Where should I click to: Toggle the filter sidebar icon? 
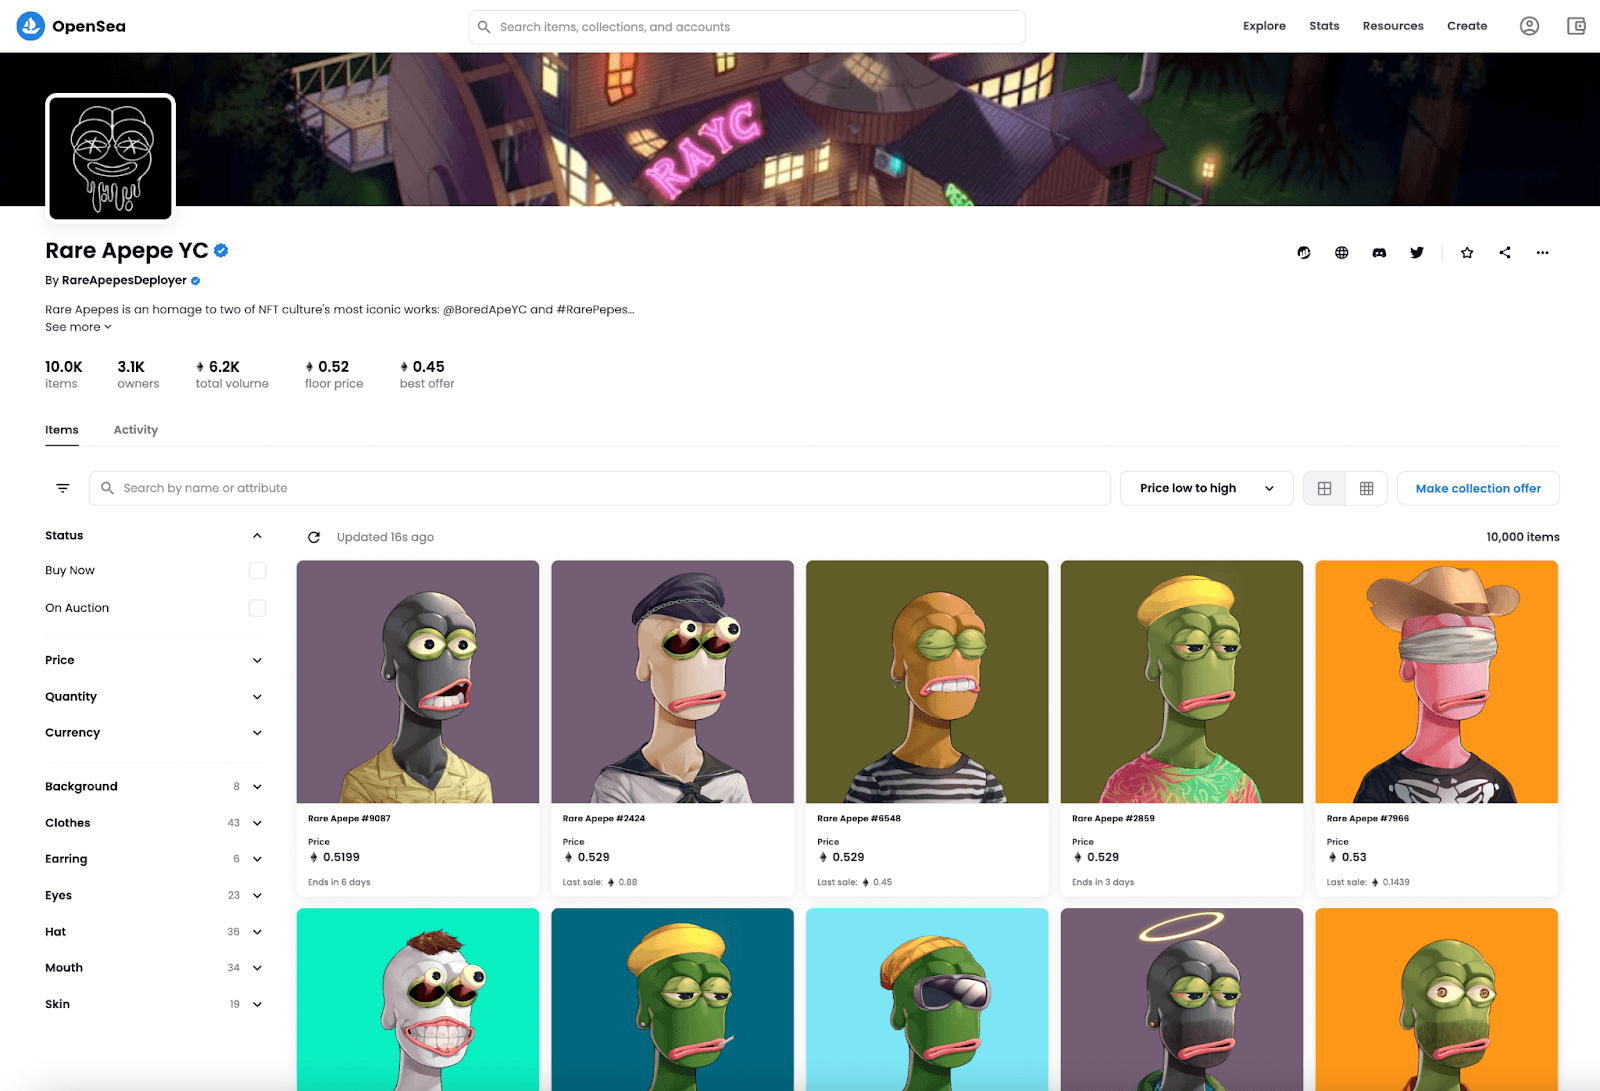(x=63, y=488)
